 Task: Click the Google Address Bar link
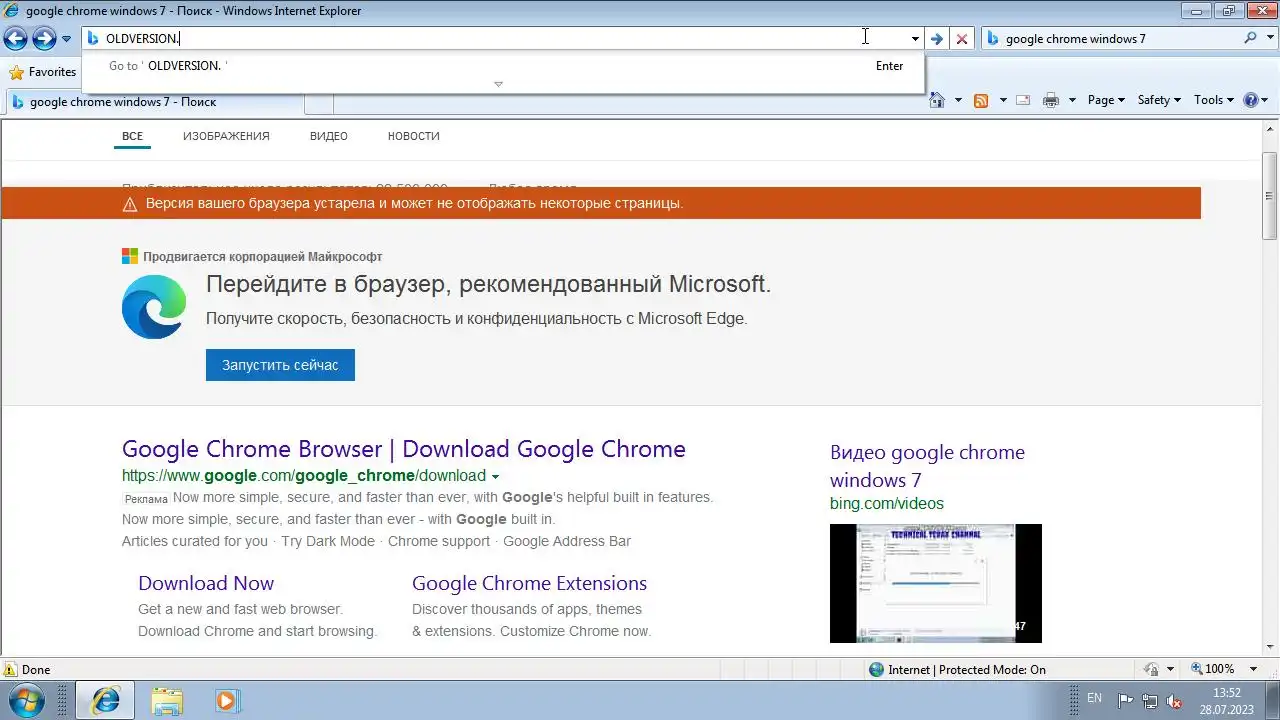pyautogui.click(x=567, y=541)
